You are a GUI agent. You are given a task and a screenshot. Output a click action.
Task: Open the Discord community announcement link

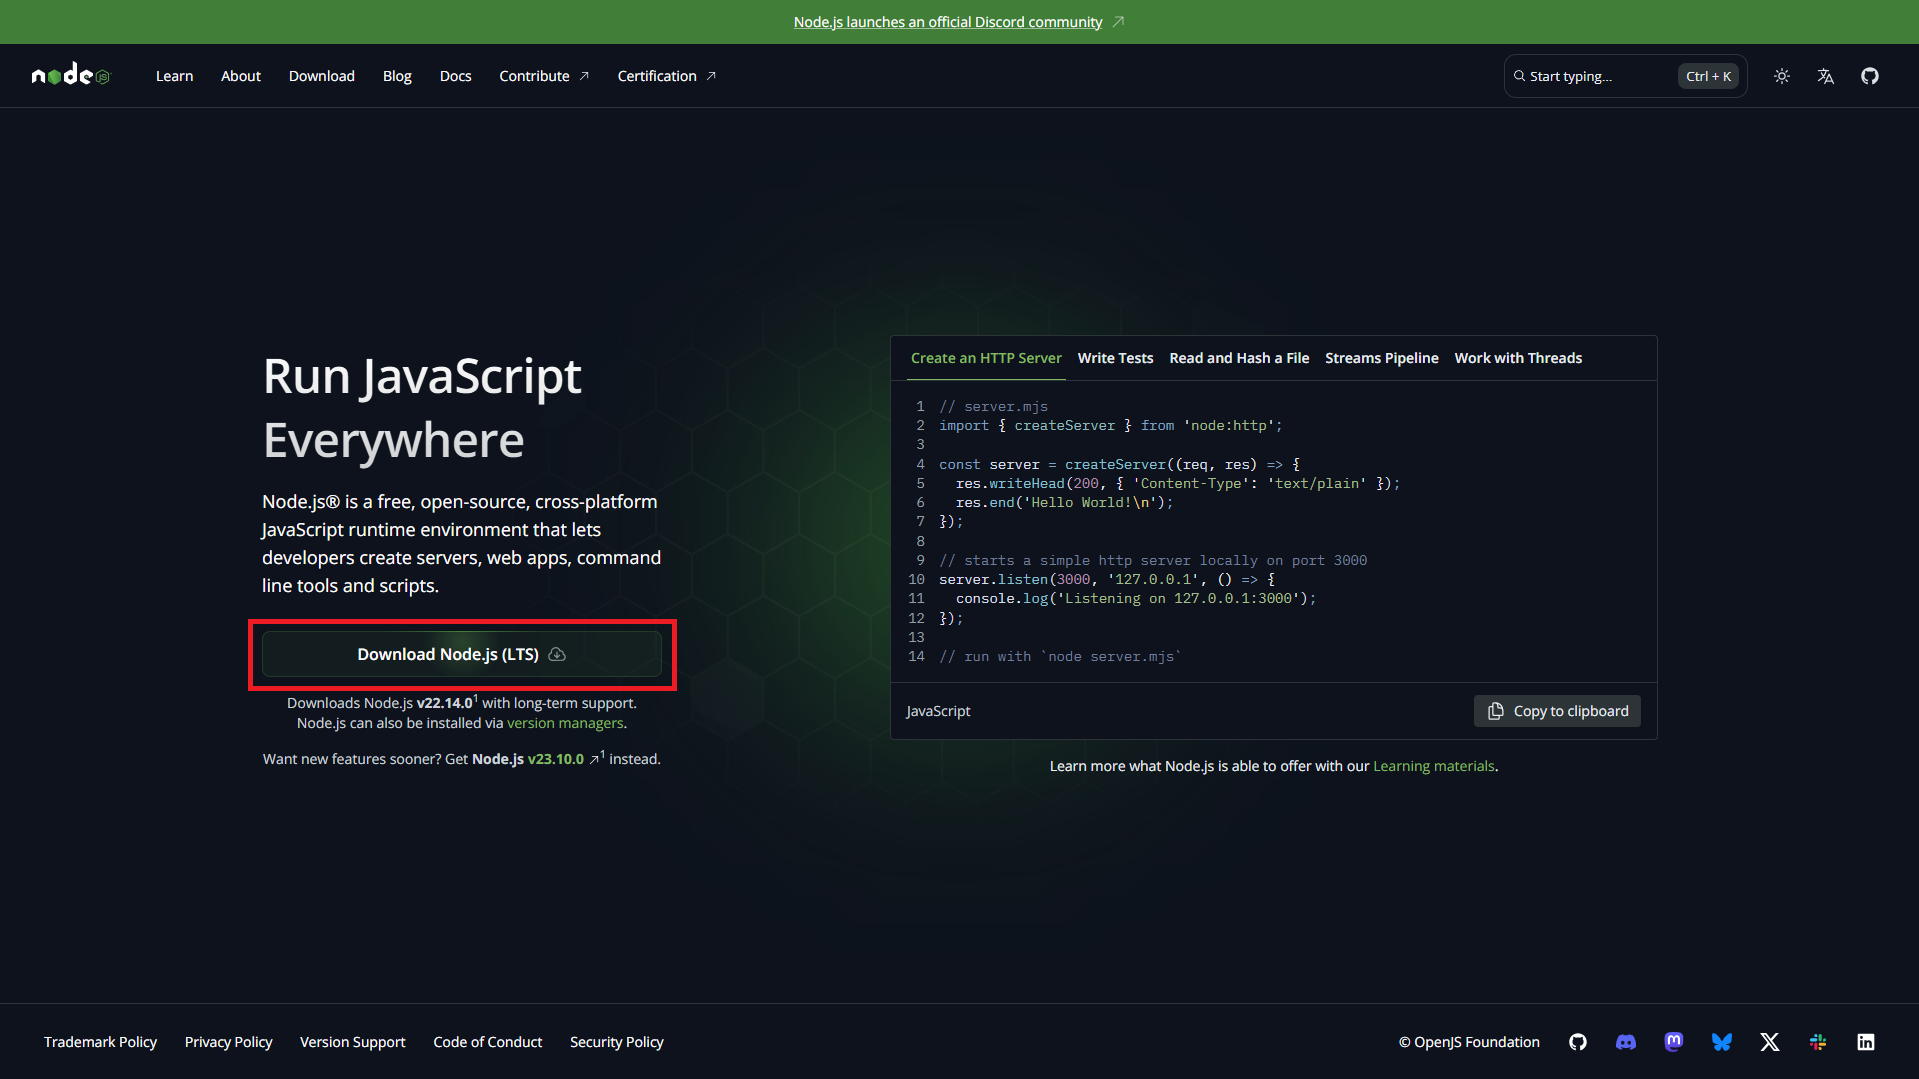pyautogui.click(x=948, y=22)
